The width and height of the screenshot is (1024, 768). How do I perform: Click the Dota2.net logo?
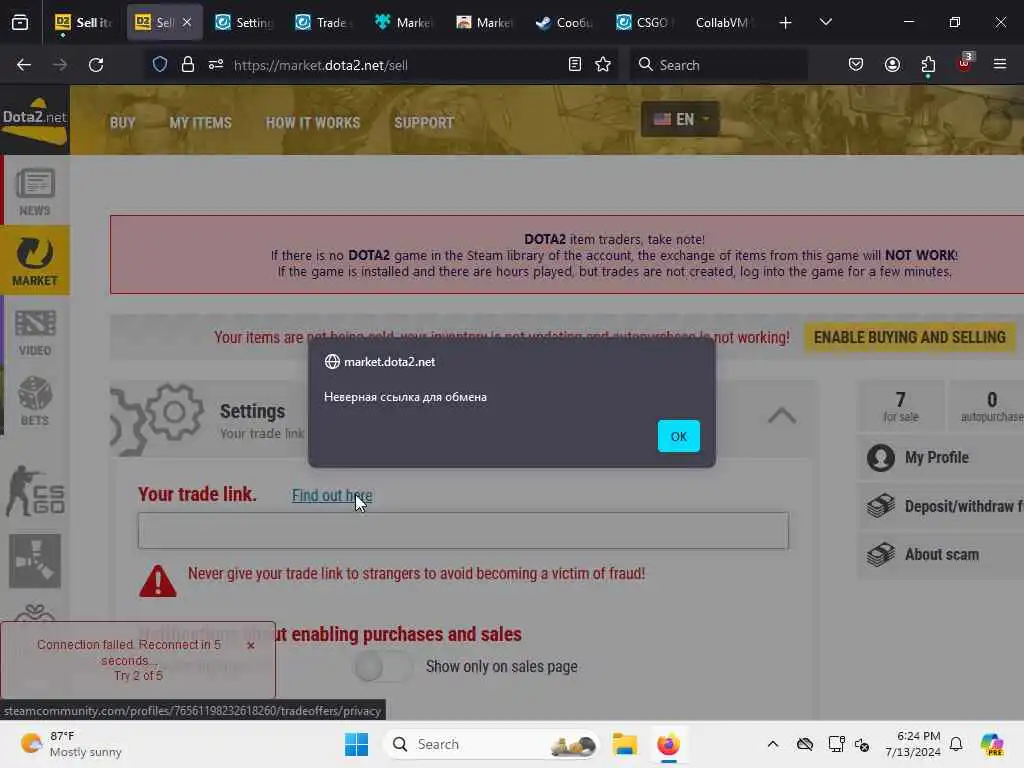(x=35, y=120)
